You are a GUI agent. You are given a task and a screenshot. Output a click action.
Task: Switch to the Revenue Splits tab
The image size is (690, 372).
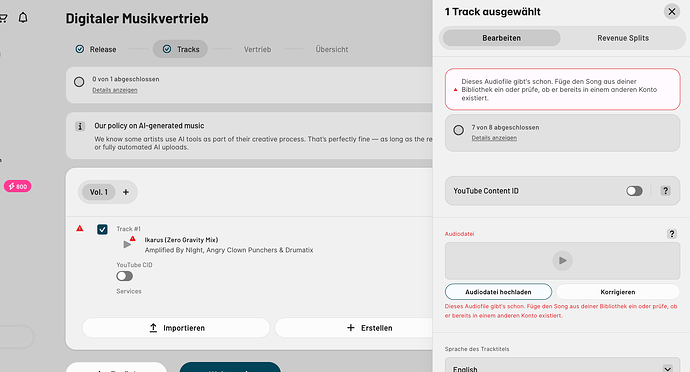tap(623, 38)
